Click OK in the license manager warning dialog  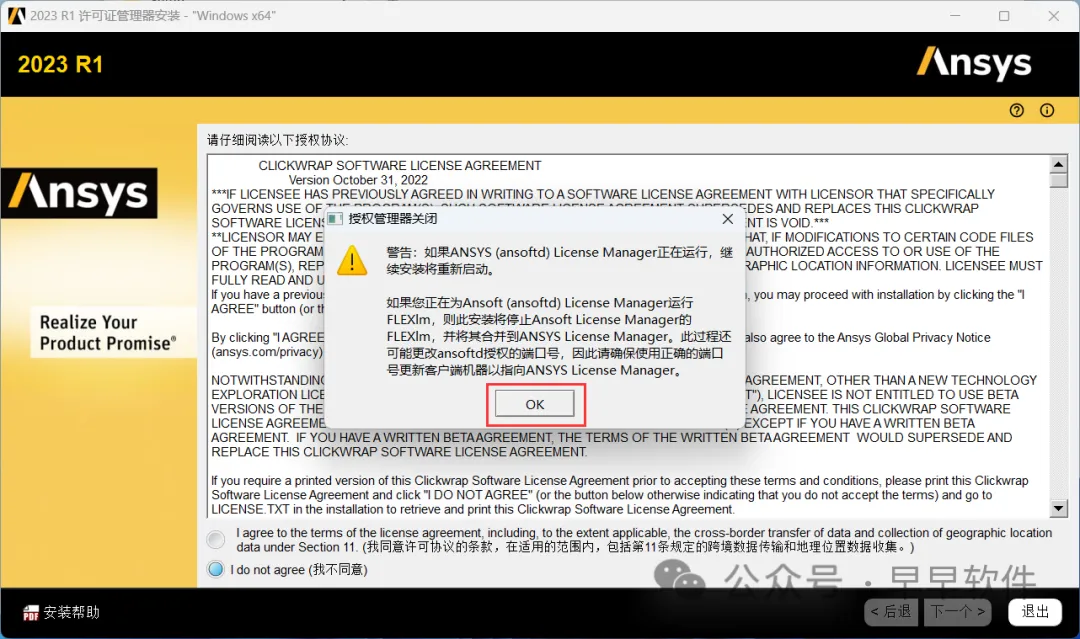(x=534, y=404)
